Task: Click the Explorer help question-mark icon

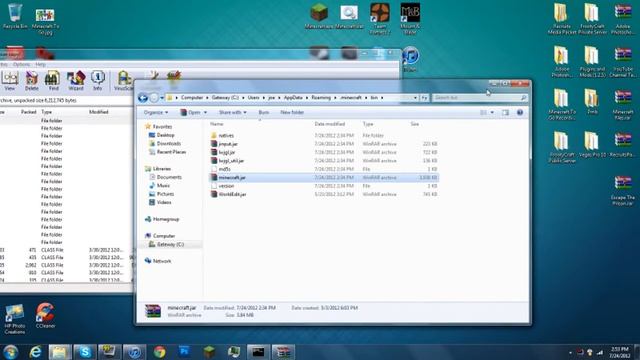Action: tap(520, 112)
